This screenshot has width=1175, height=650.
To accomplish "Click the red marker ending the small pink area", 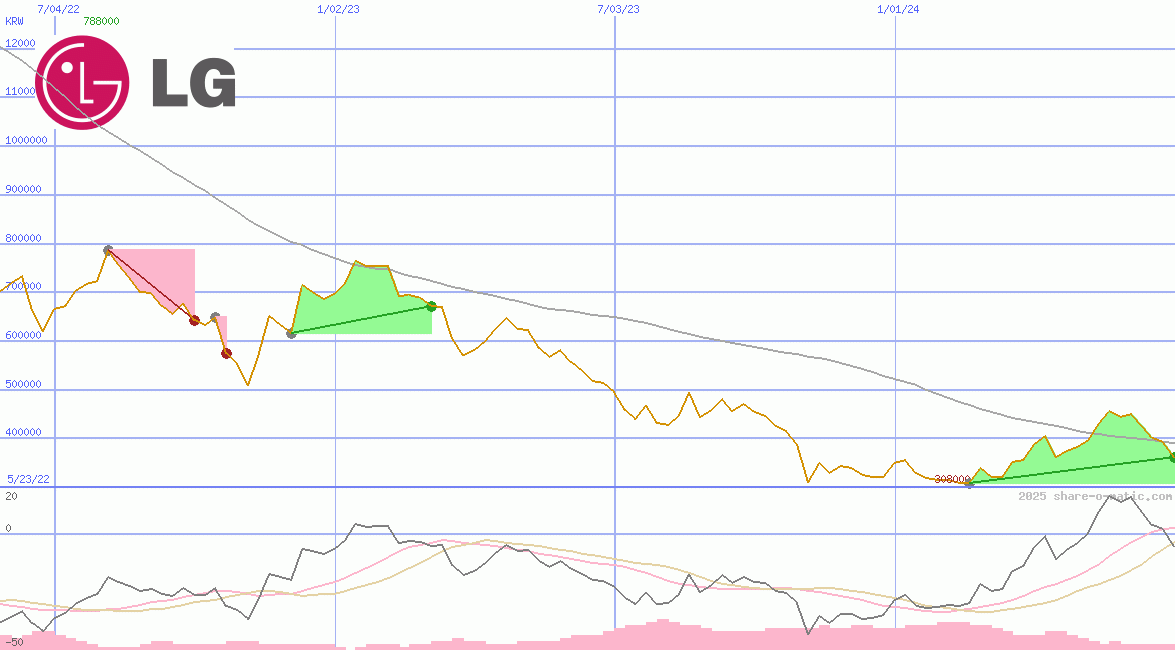I will (x=226, y=353).
